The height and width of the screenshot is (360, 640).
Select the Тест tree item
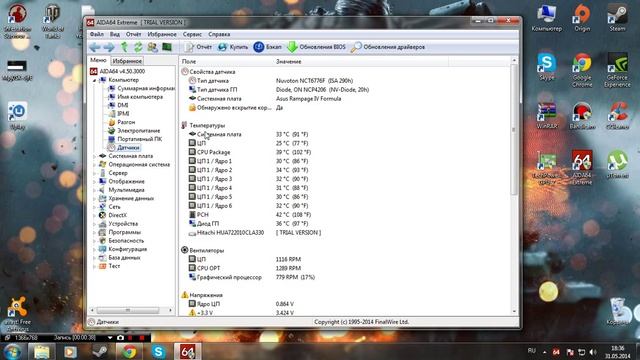[110, 266]
